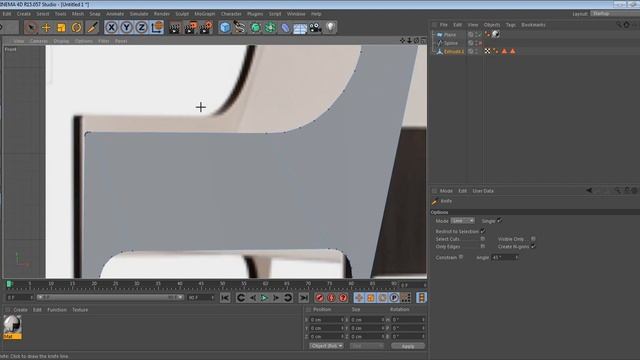
Task: Click Apply in the coordinates panel
Action: (408, 346)
